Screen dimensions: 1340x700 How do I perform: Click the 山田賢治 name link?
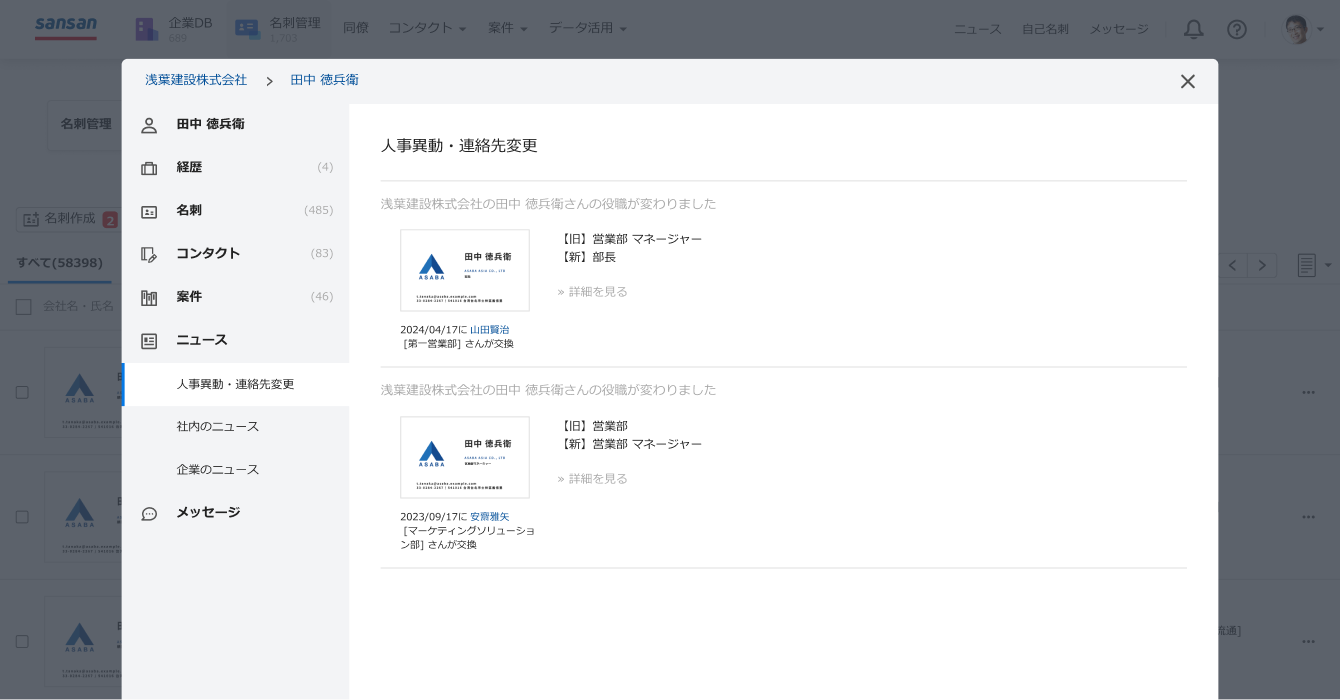(489, 330)
